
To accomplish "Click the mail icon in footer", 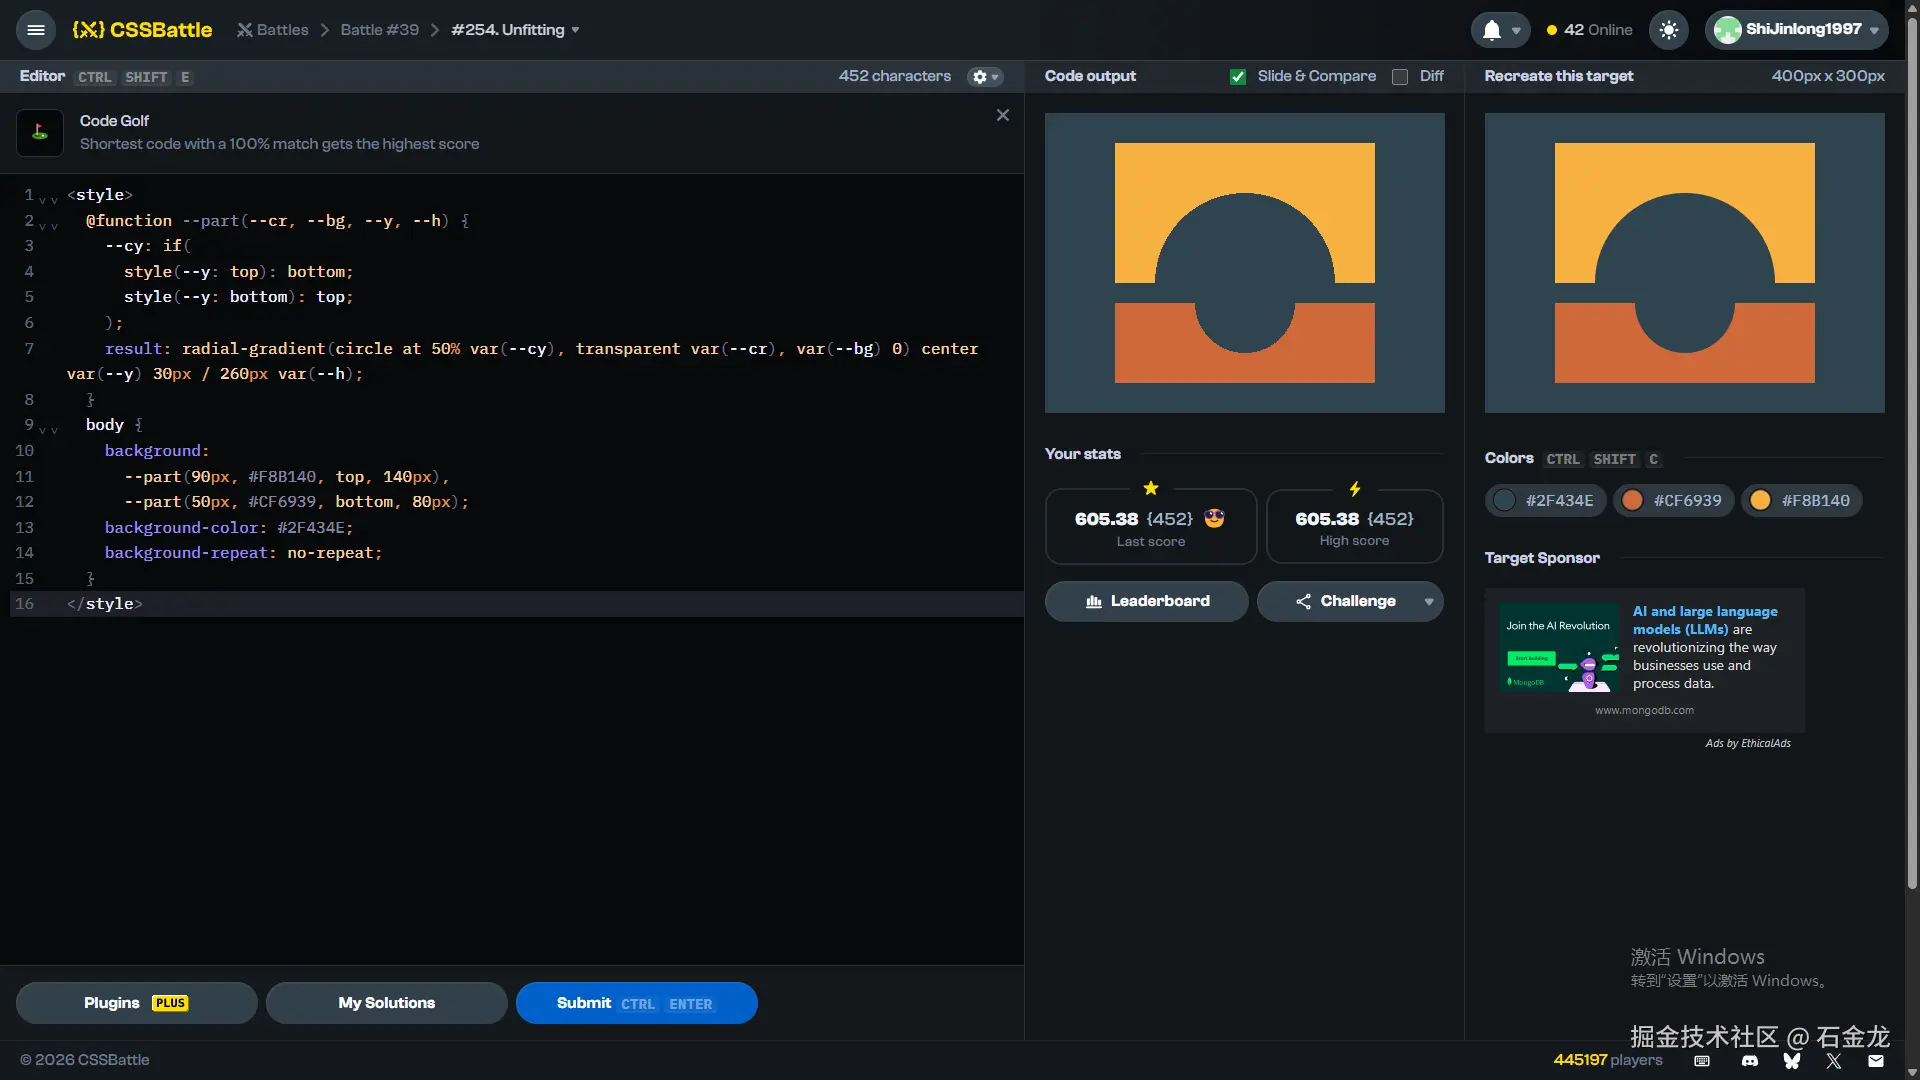I will click(1876, 1061).
